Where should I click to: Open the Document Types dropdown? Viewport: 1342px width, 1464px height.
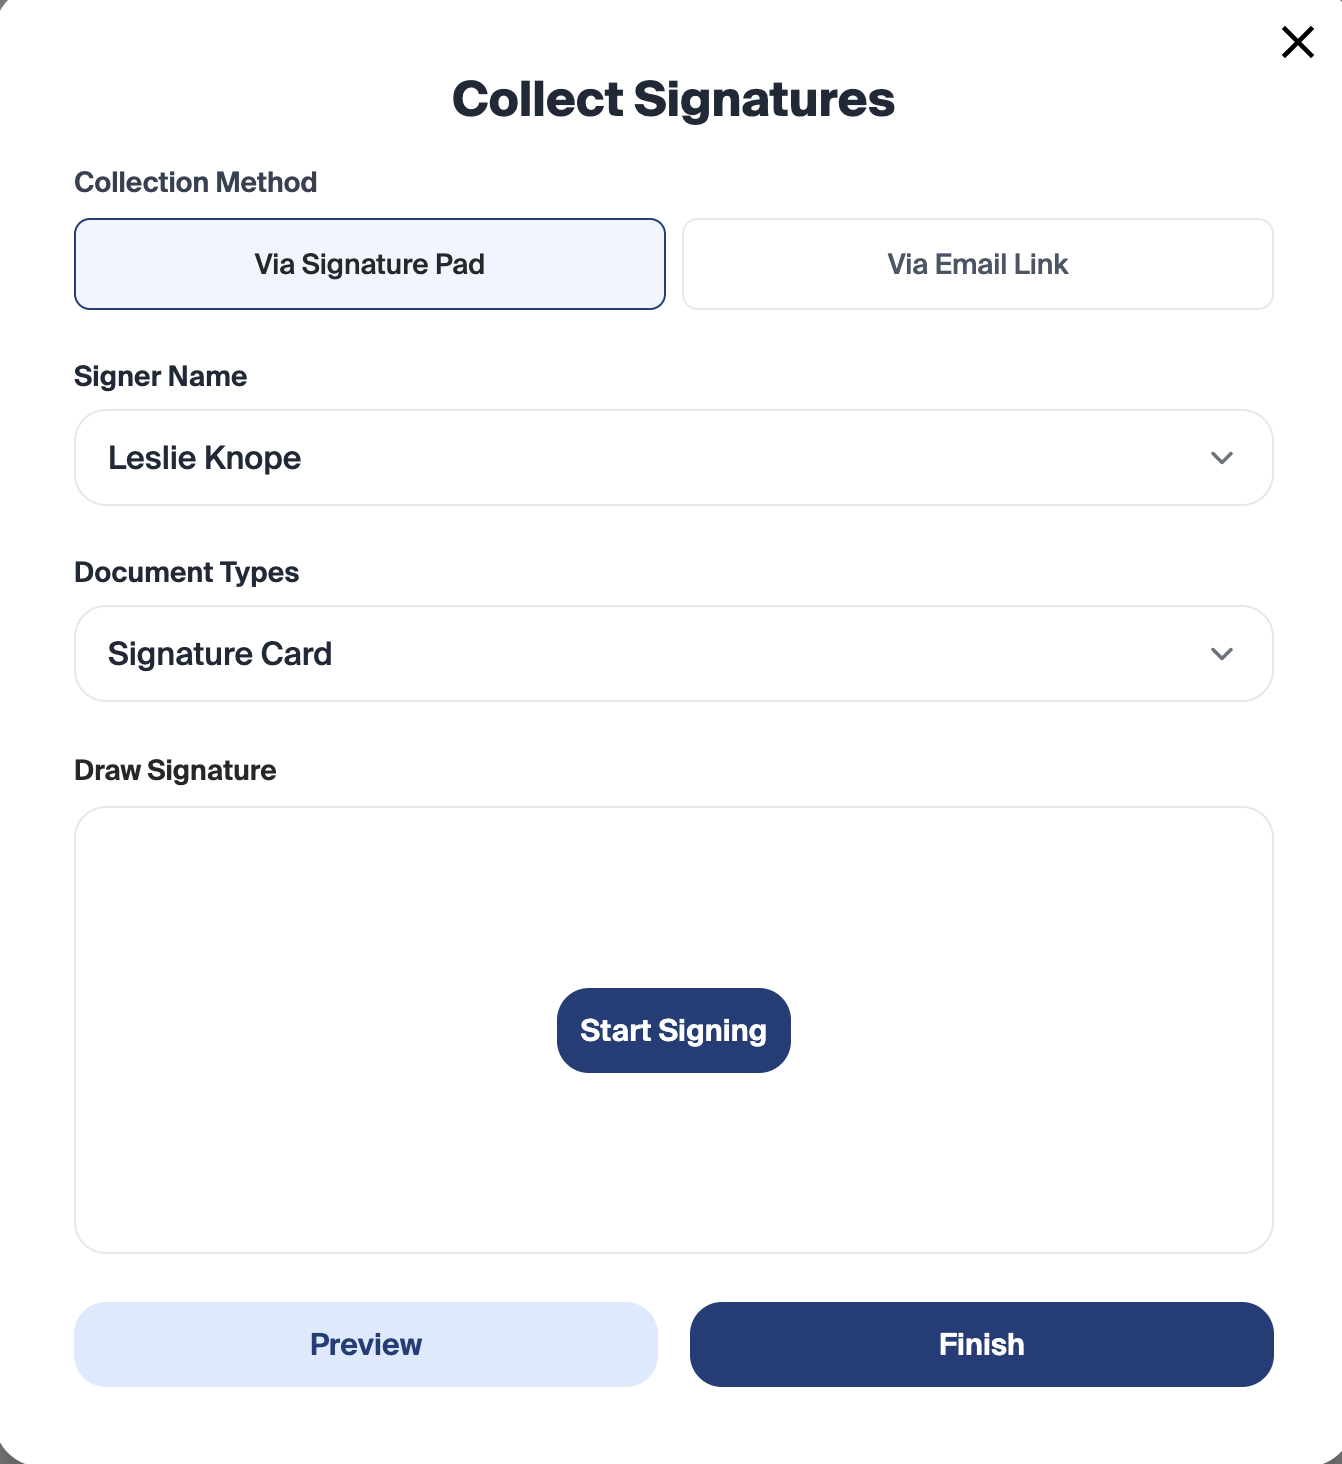[x=673, y=653]
